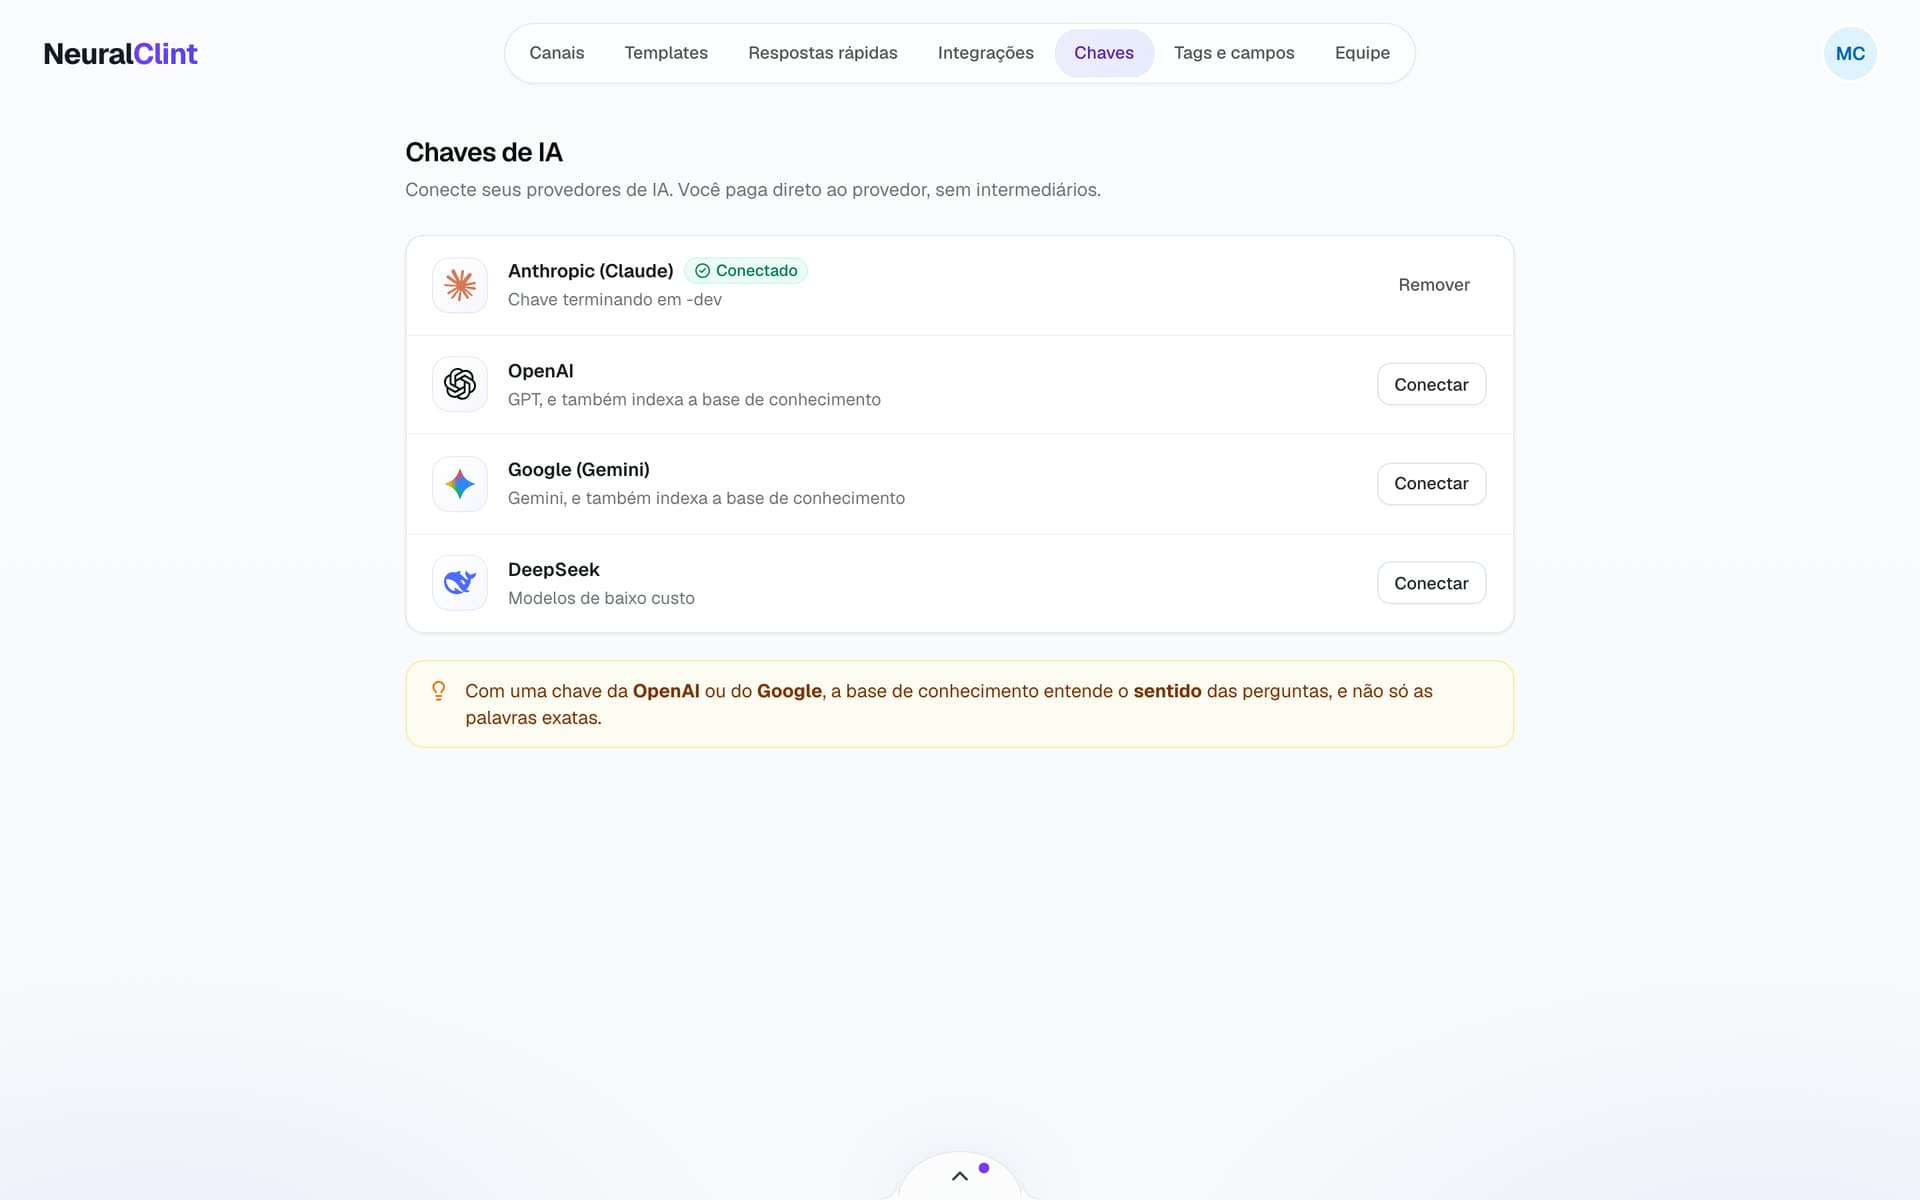Image resolution: width=1920 pixels, height=1200 pixels.
Task: Click the OpenAI logo icon
Action: coord(460,384)
